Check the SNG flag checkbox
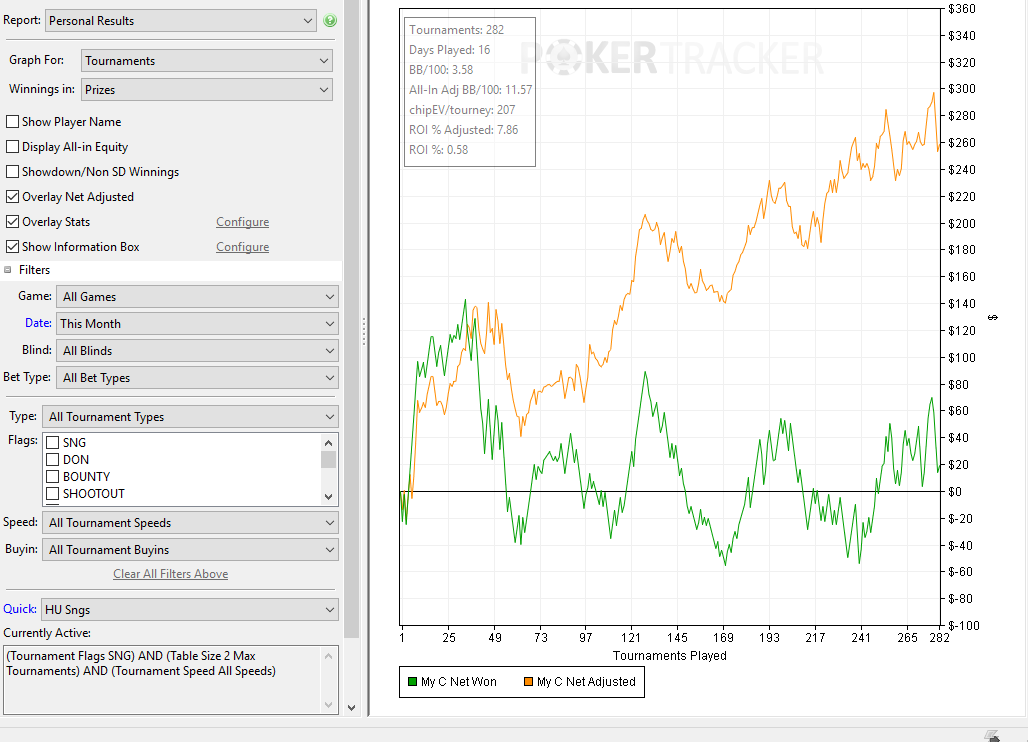 pyautogui.click(x=52, y=442)
